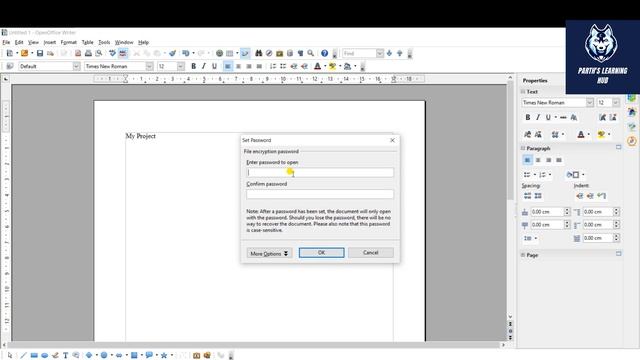This screenshot has height=360, width=640.
Task: Click the Enter password to open field
Action: pyautogui.click(x=320, y=172)
